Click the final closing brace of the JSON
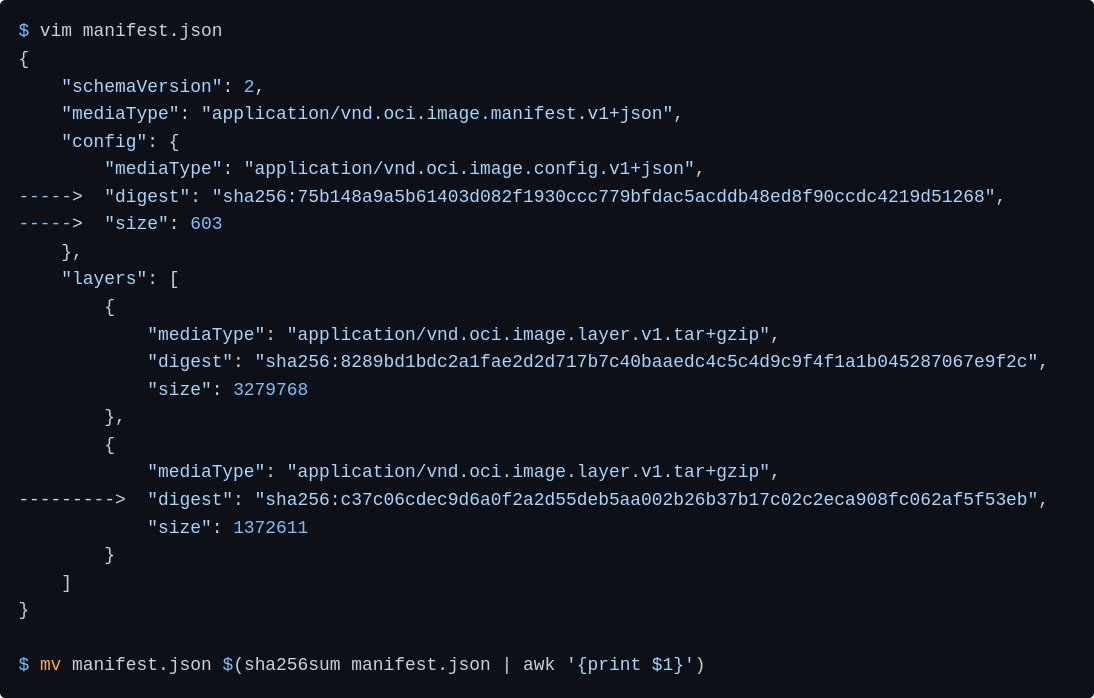This screenshot has height=698, width=1094. pos(24,610)
